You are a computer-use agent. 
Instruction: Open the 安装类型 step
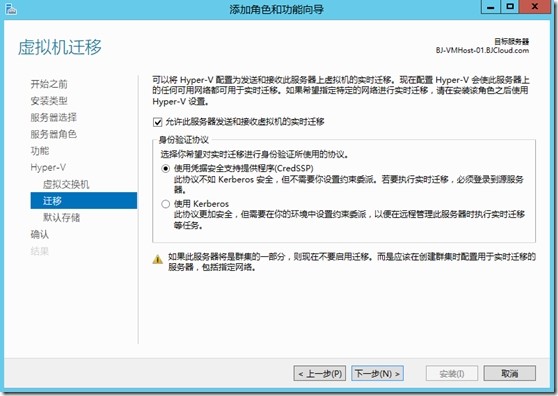click(x=49, y=101)
